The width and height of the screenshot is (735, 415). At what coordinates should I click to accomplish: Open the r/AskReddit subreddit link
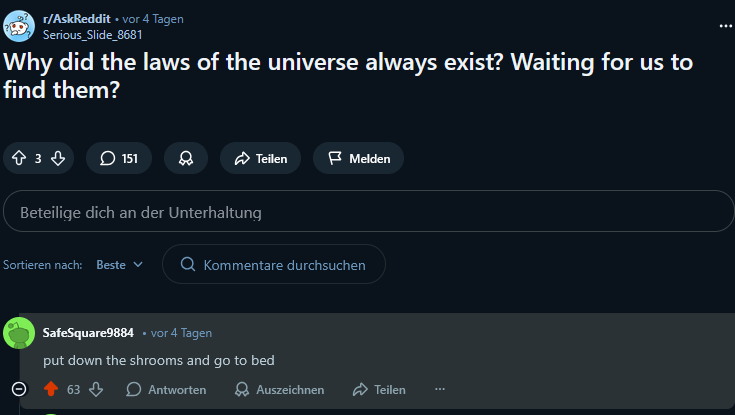pyautogui.click(x=76, y=19)
